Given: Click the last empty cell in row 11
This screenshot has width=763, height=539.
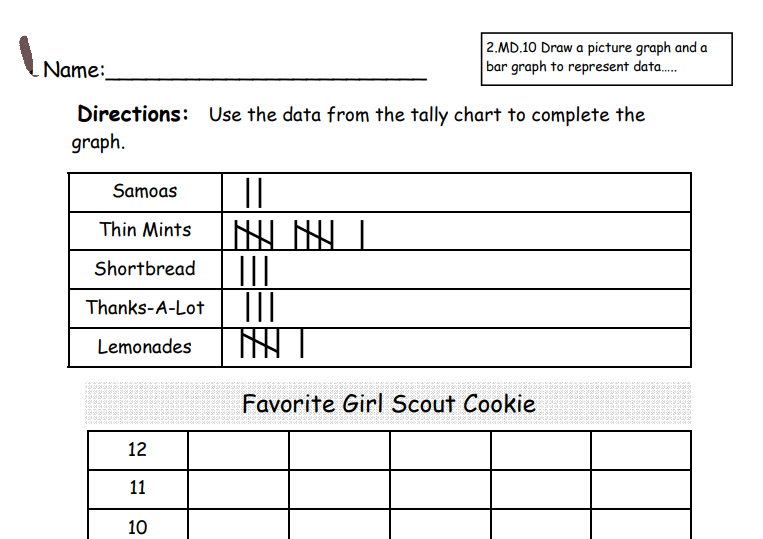Looking at the screenshot, I should click(x=640, y=488).
